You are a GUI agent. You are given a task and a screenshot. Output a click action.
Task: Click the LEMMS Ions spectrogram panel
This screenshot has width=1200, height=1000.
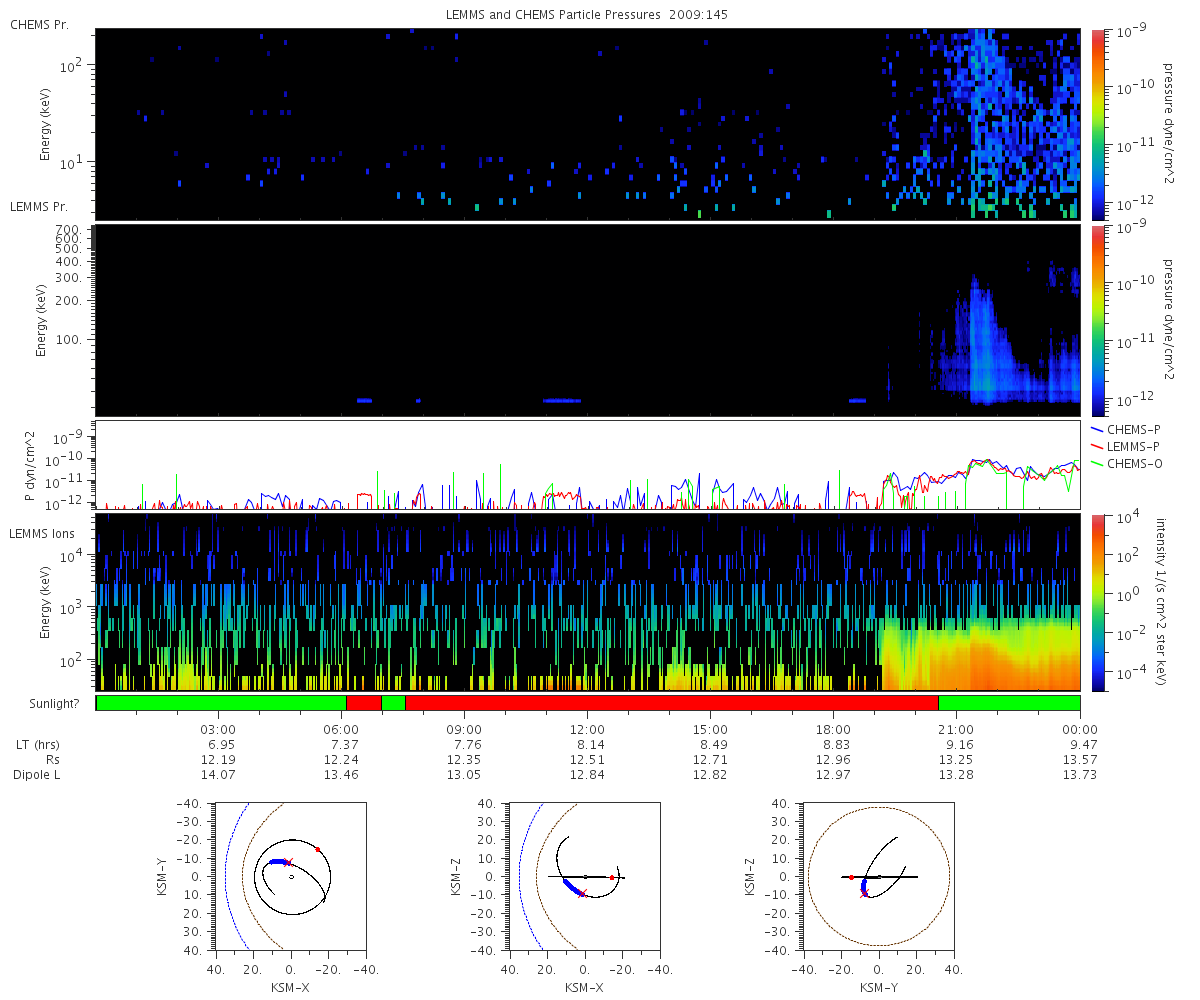(588, 602)
